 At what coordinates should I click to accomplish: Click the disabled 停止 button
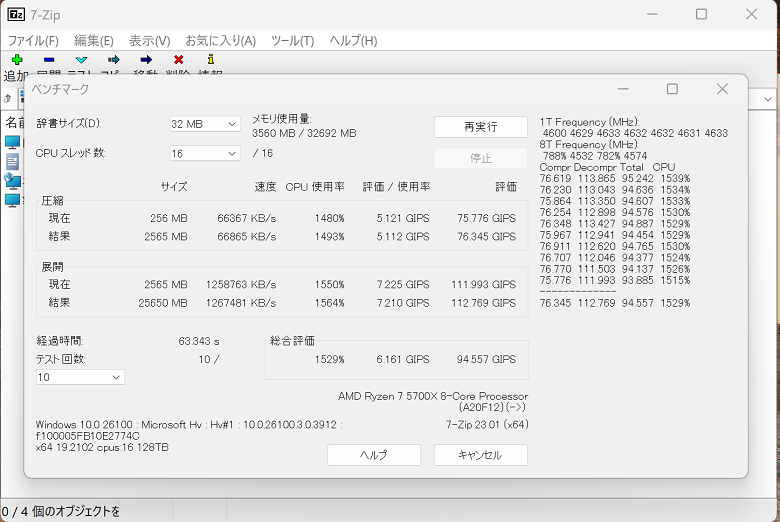tap(481, 158)
